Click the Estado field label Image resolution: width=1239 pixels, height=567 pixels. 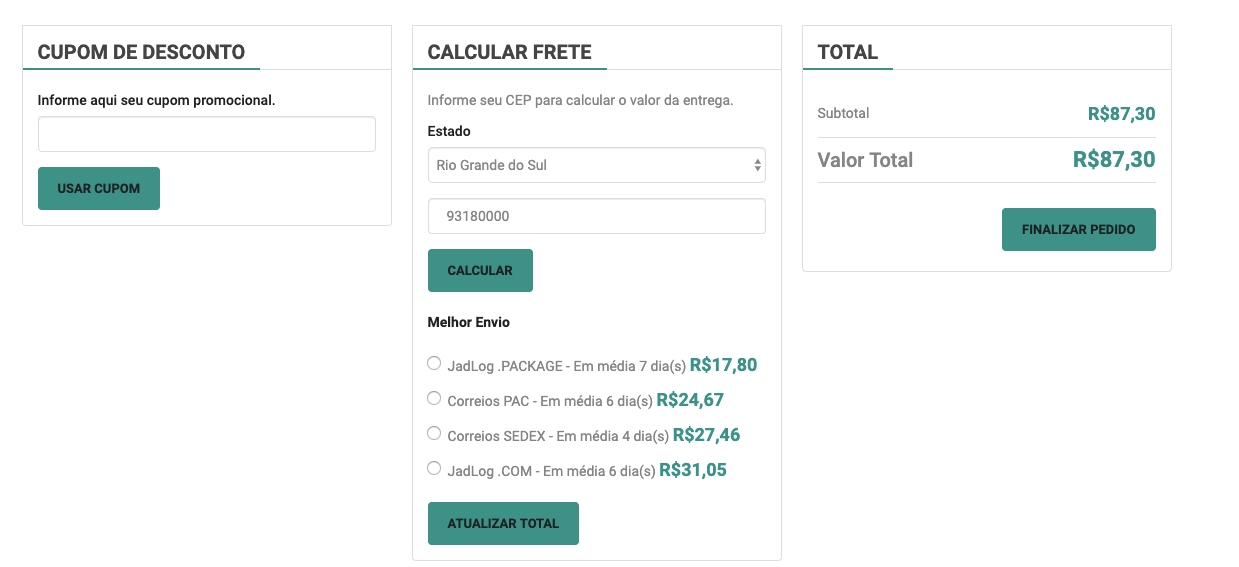coord(449,131)
